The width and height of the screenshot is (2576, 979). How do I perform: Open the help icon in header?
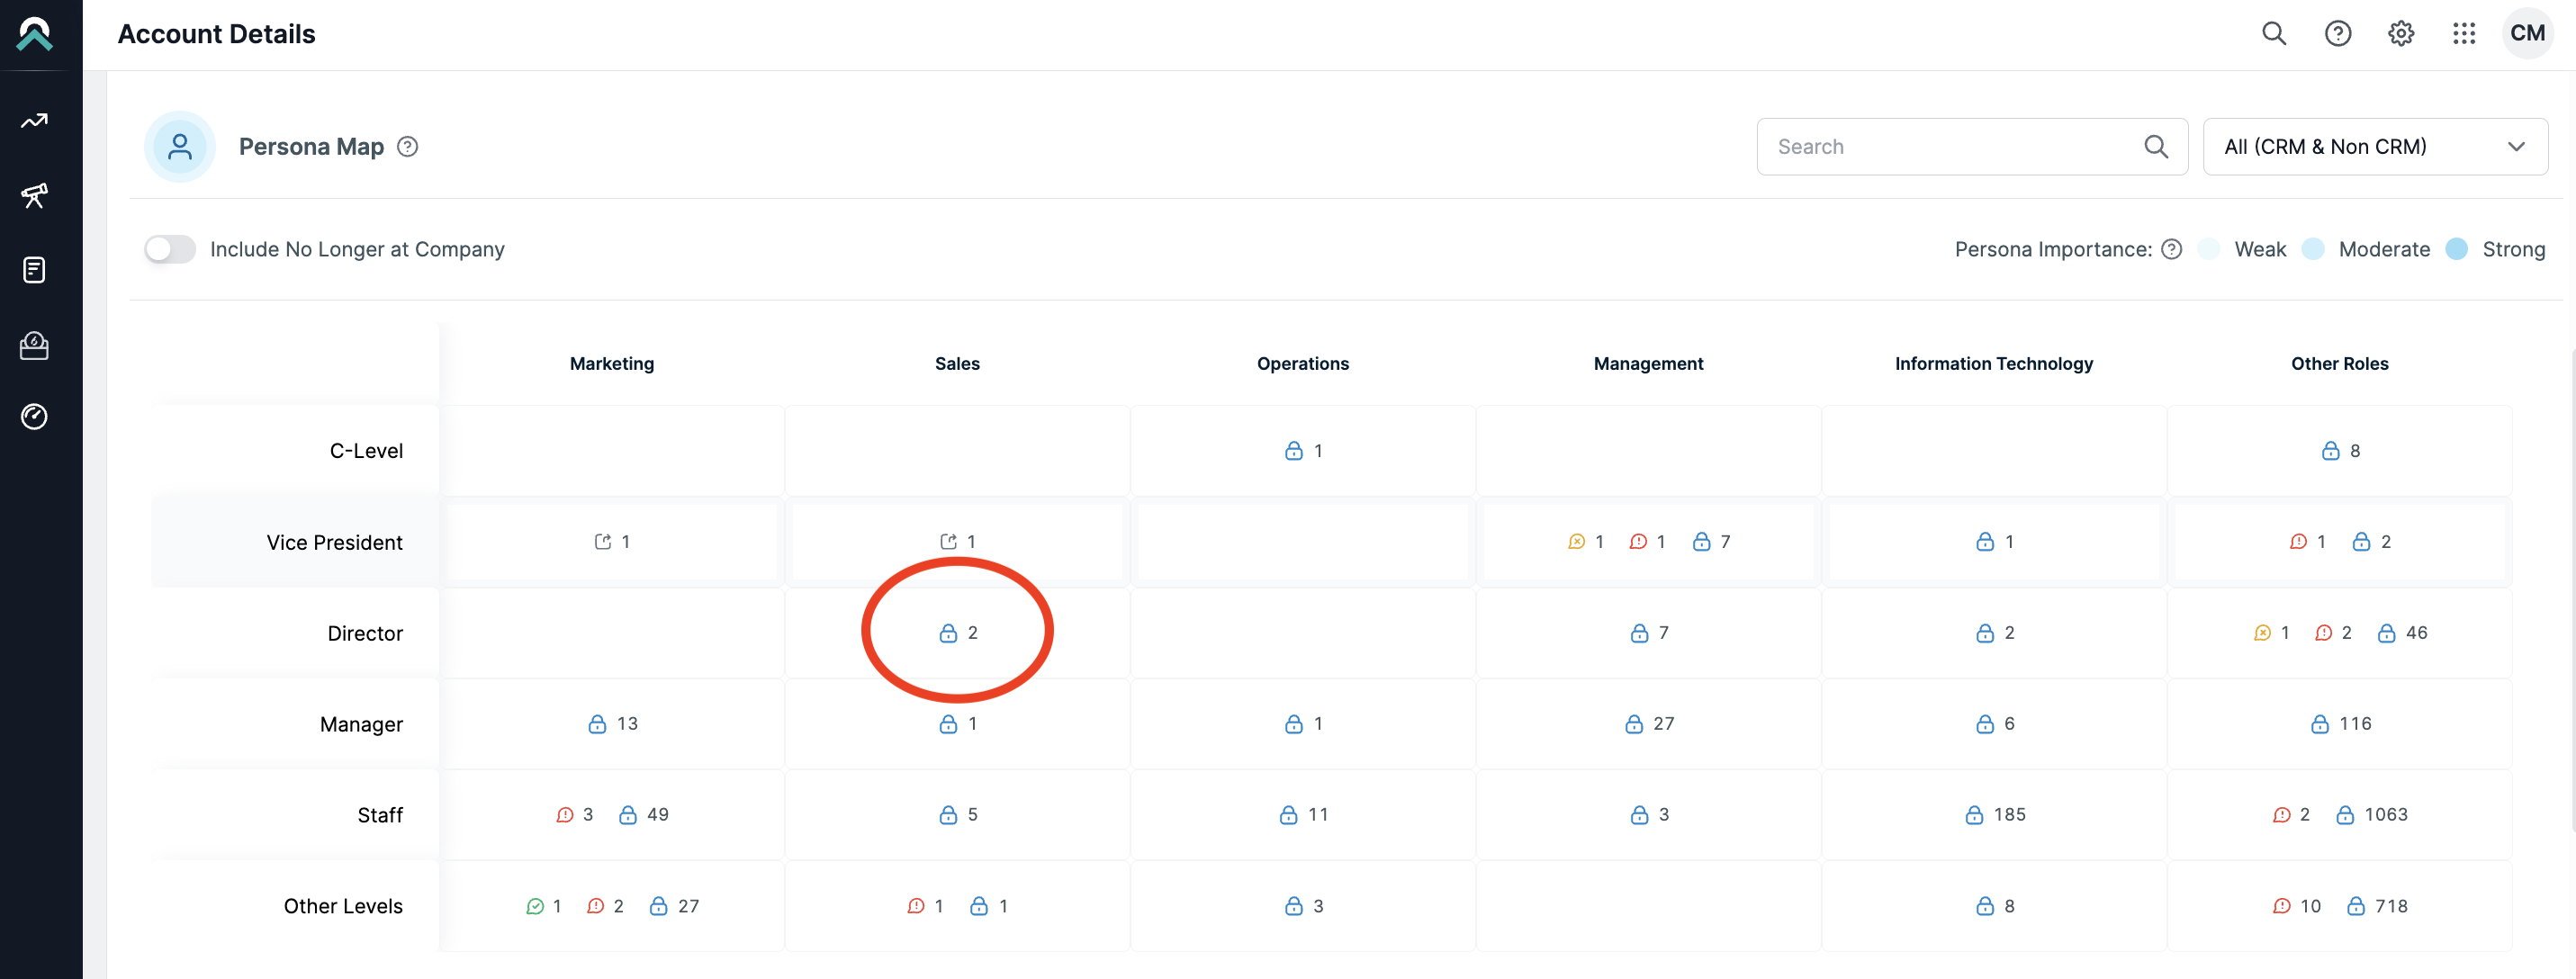2338,34
